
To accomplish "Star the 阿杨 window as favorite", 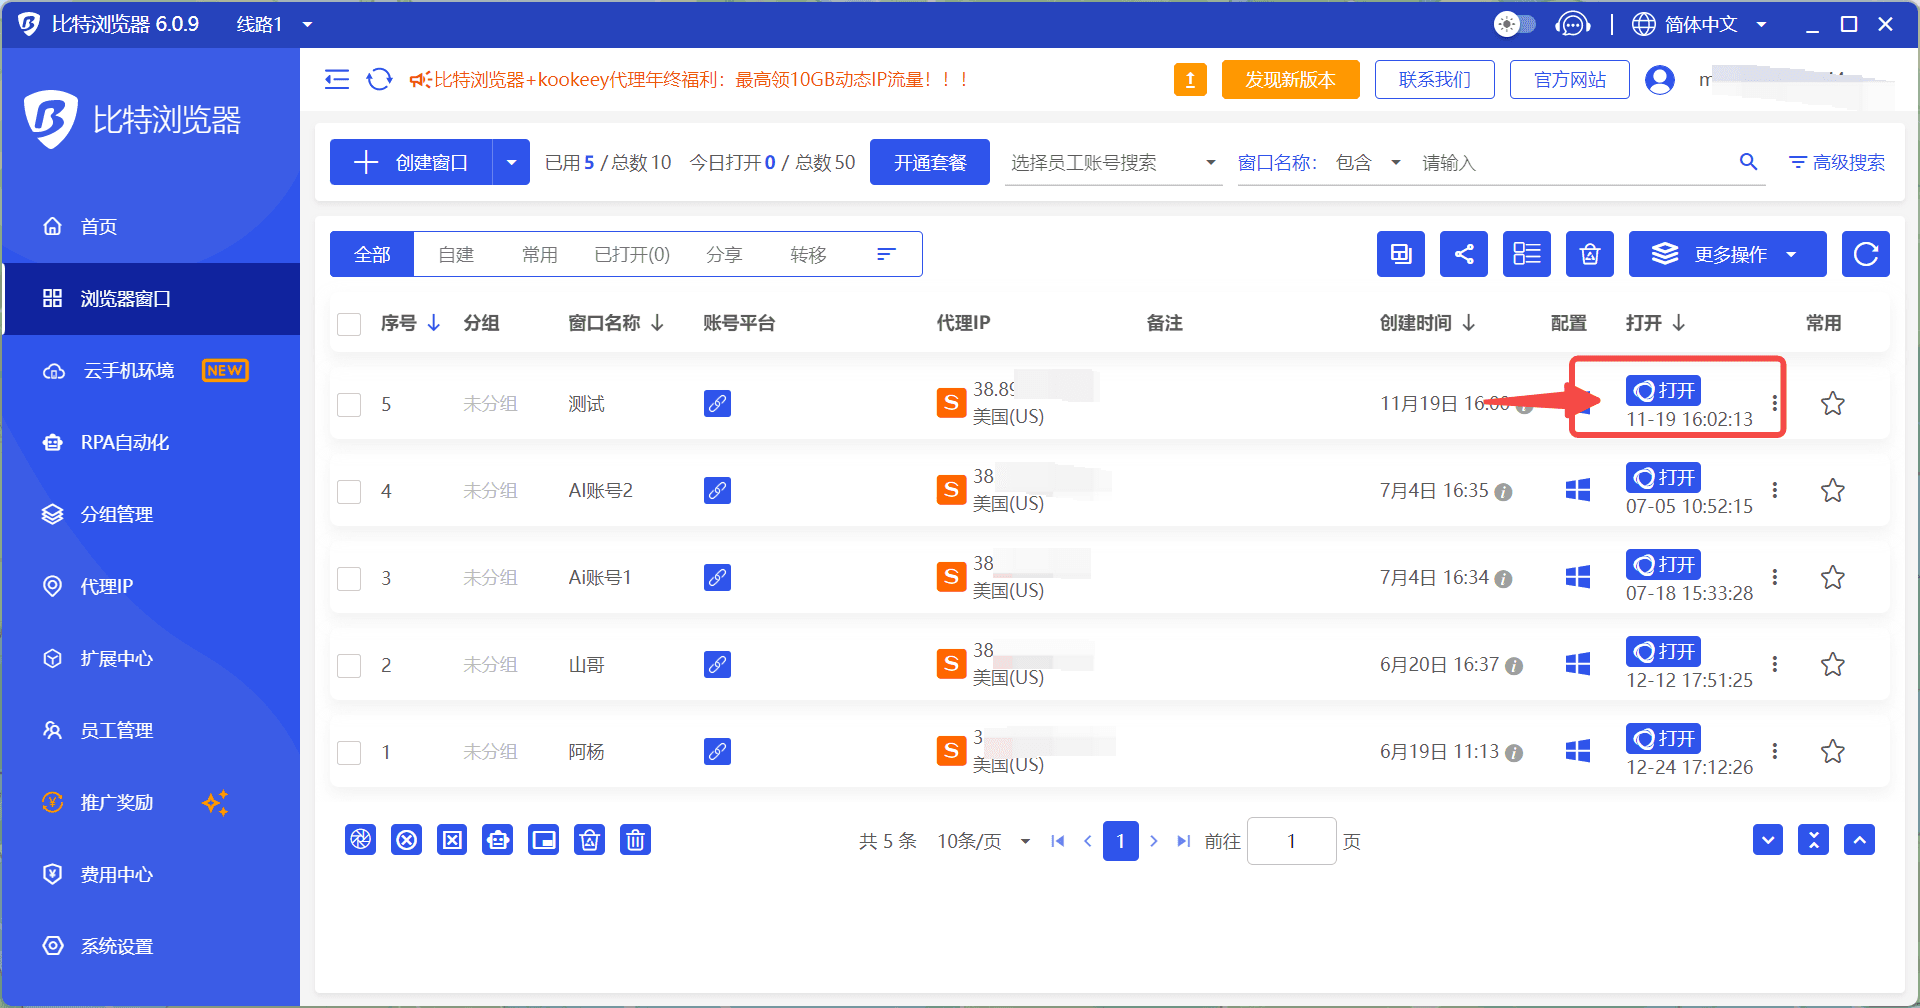I will tap(1832, 751).
